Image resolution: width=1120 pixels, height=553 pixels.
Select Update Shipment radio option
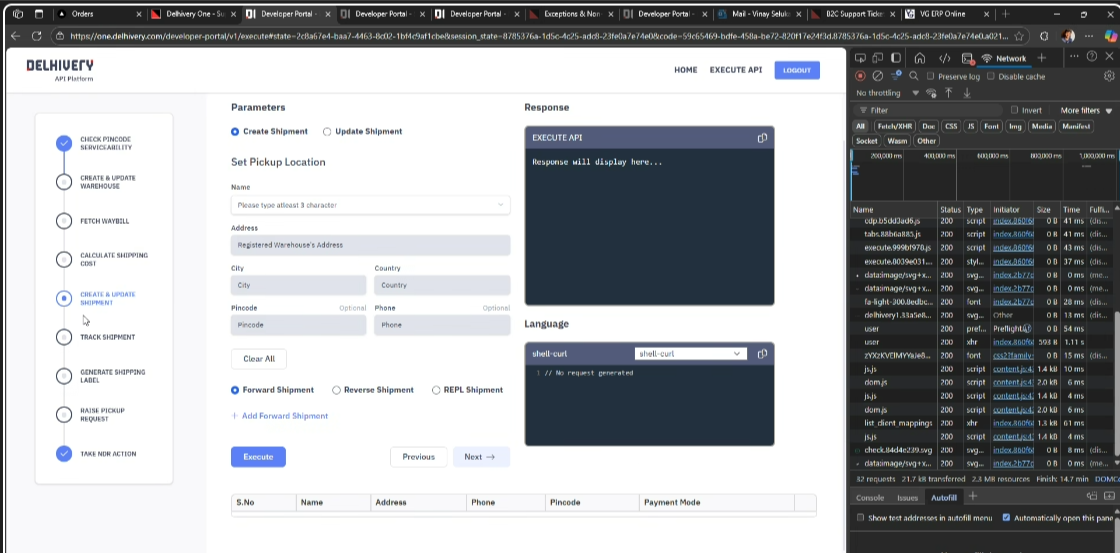327,132
